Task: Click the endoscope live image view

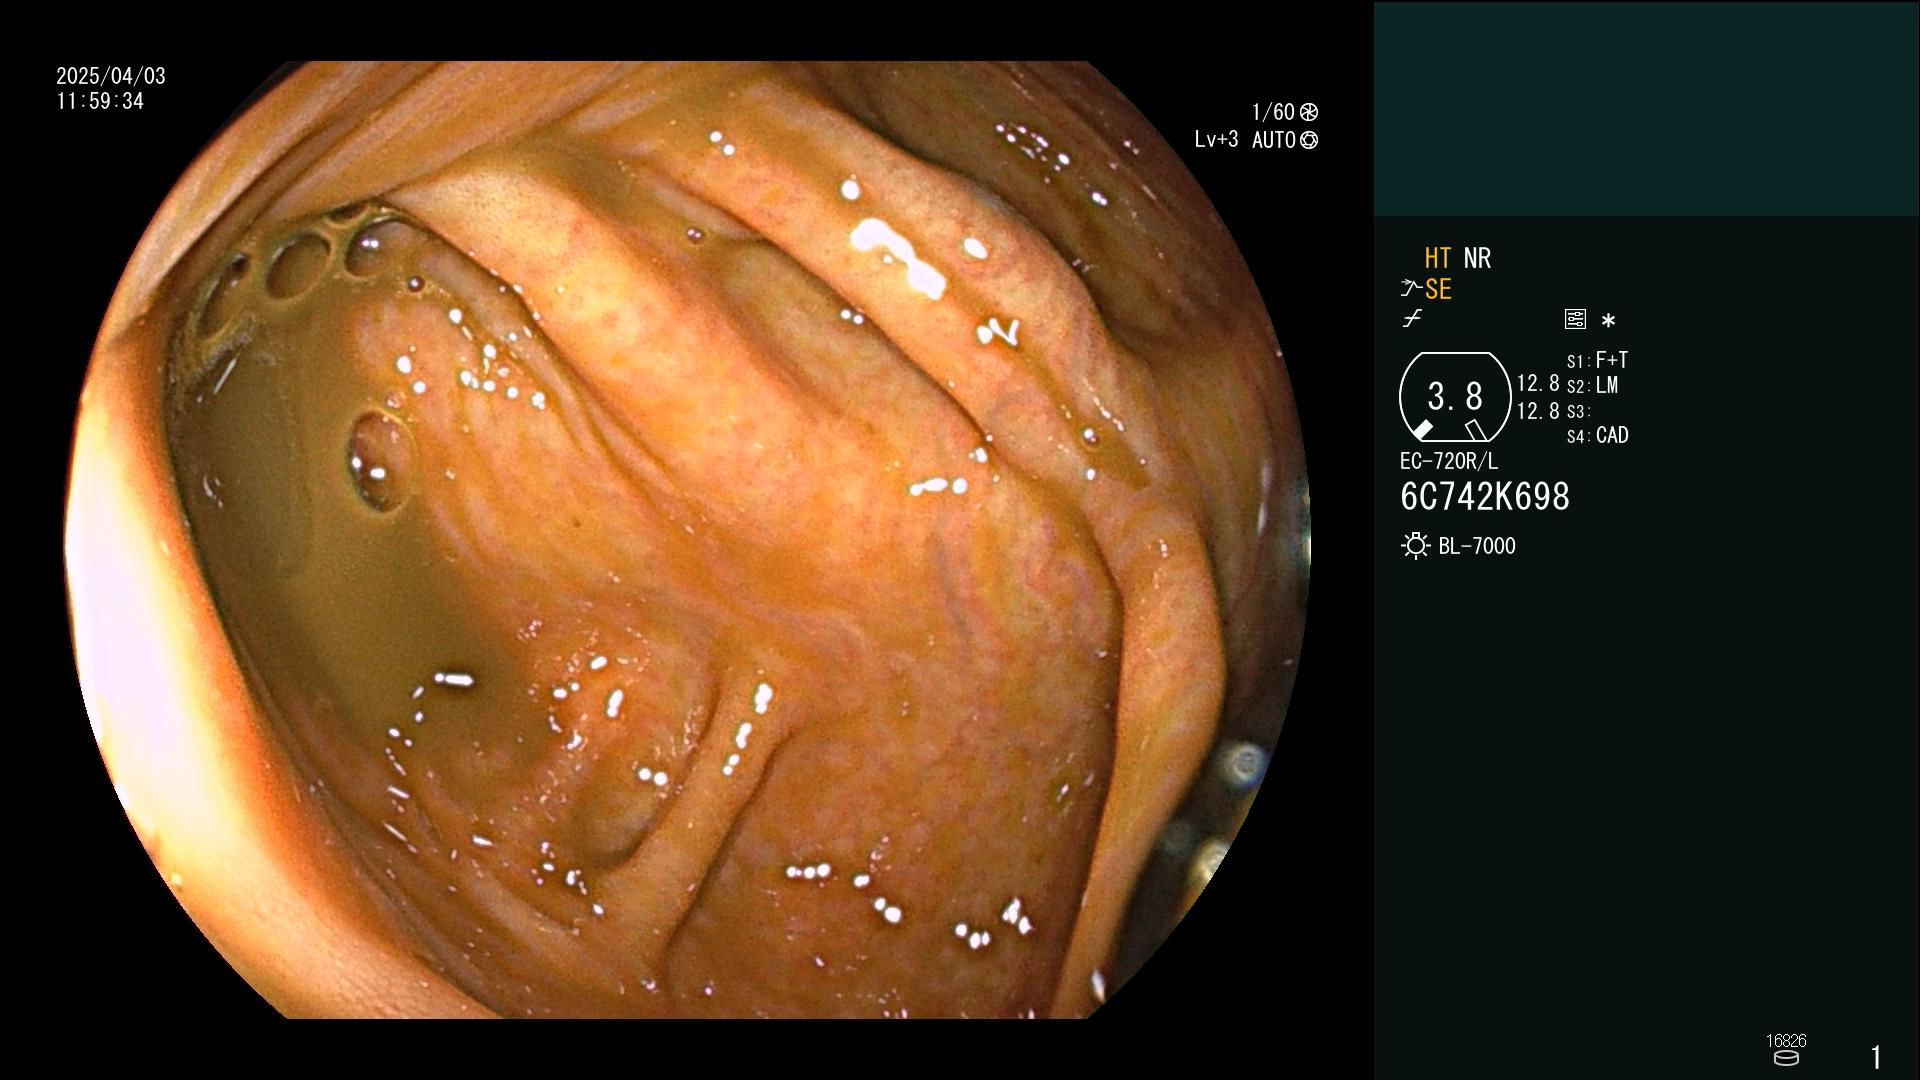Action: (x=690, y=540)
